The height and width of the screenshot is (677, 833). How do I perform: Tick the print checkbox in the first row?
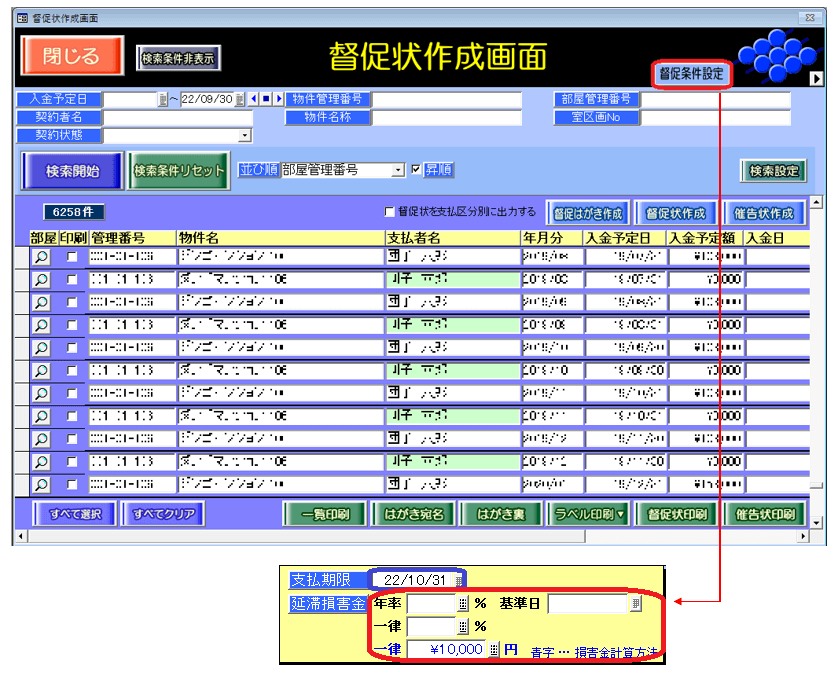pyautogui.click(x=71, y=256)
